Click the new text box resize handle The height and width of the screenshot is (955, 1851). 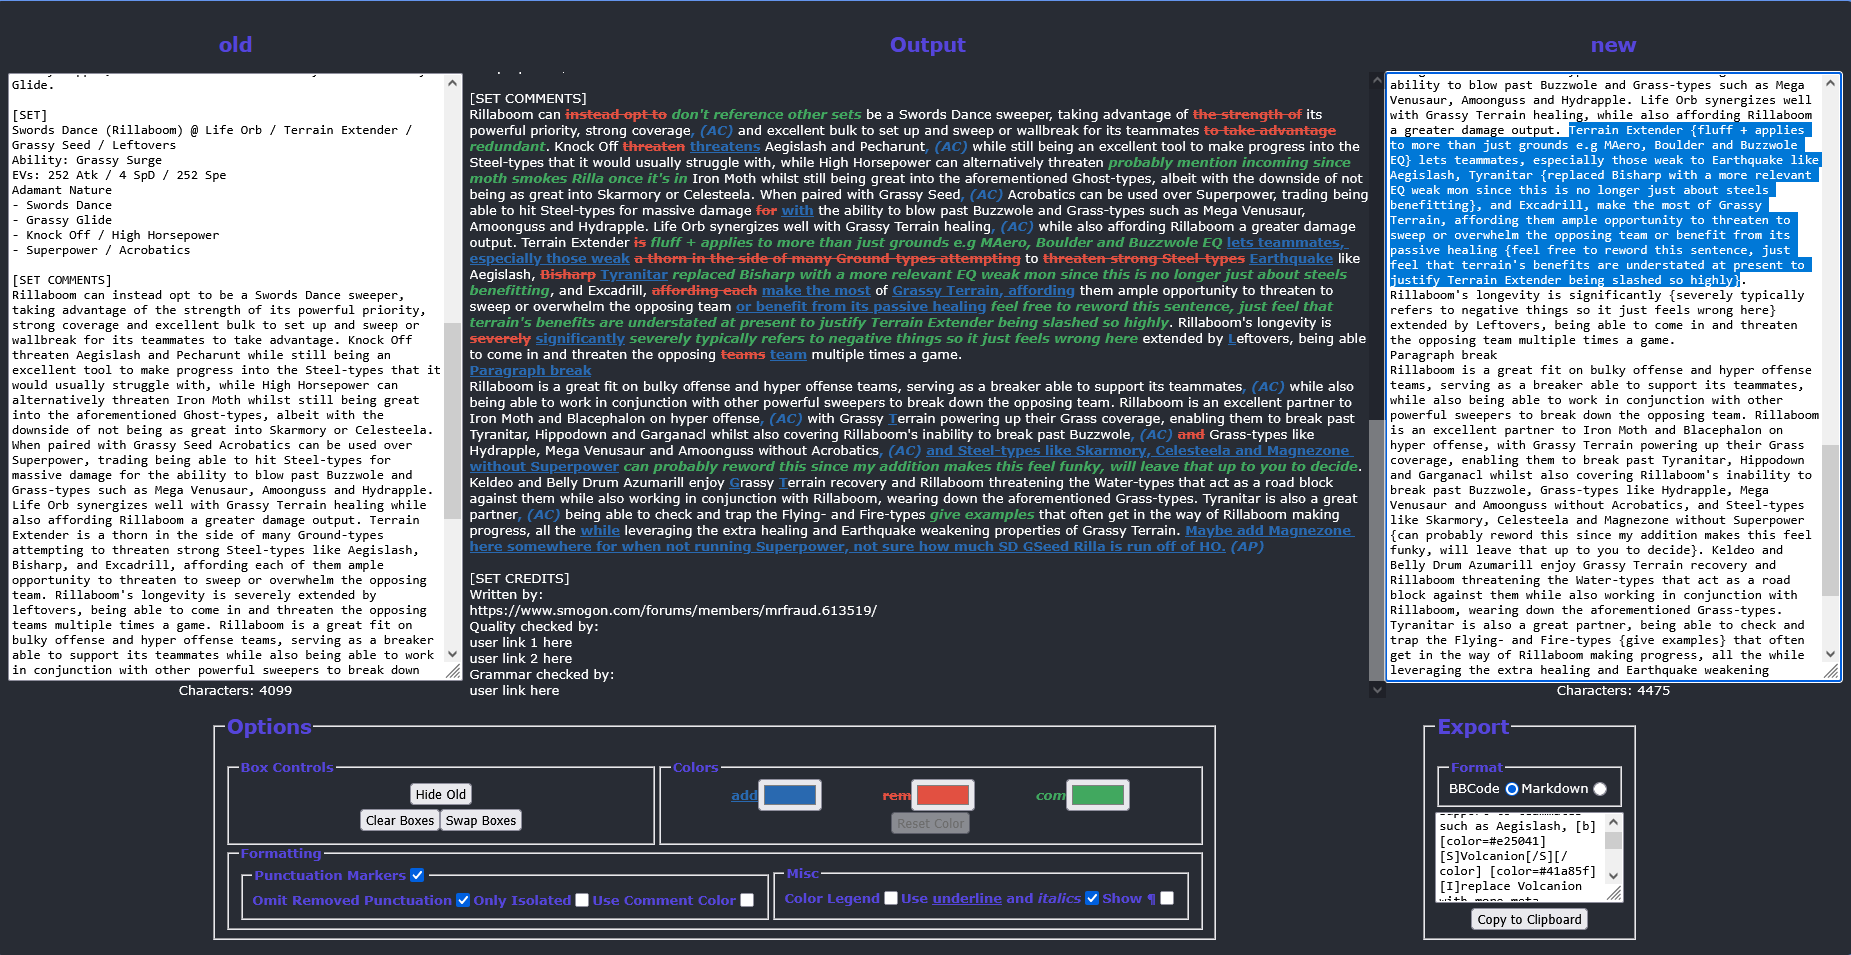[1831, 672]
